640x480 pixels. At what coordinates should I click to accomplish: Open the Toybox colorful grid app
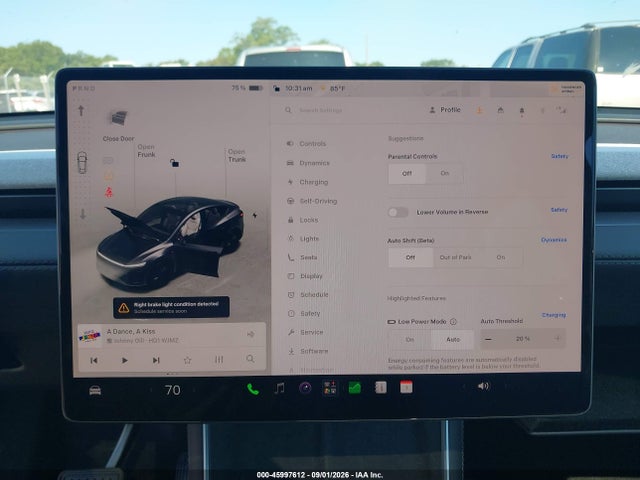coord(330,387)
